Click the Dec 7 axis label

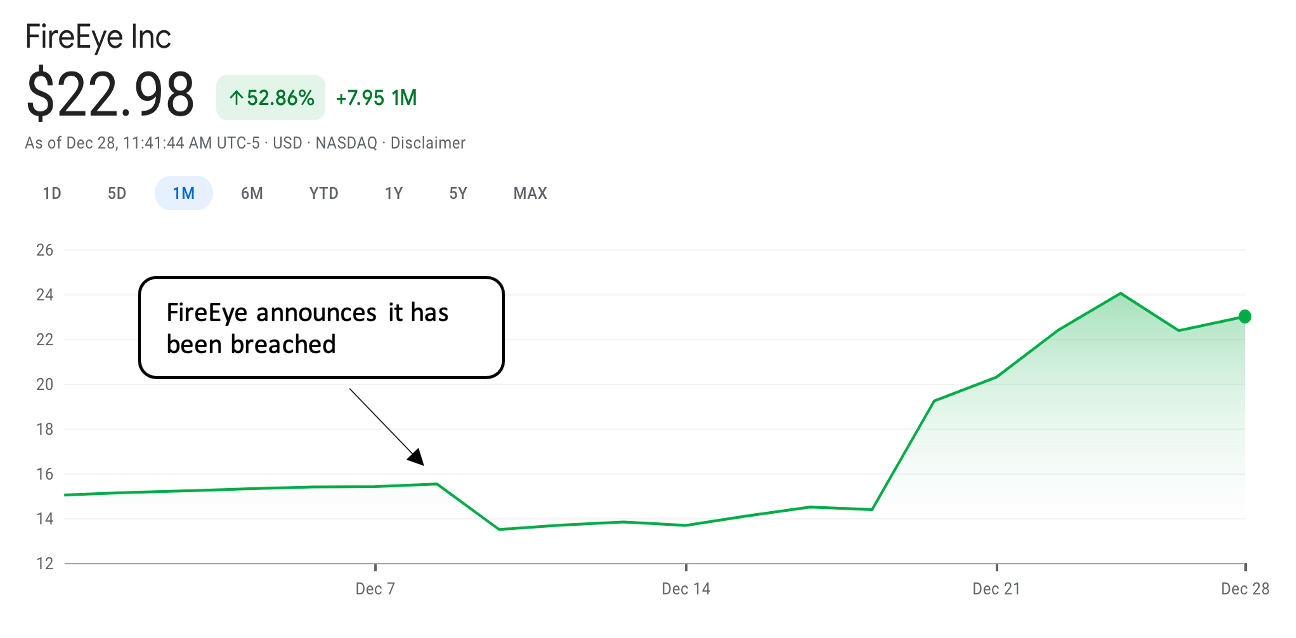tap(375, 589)
